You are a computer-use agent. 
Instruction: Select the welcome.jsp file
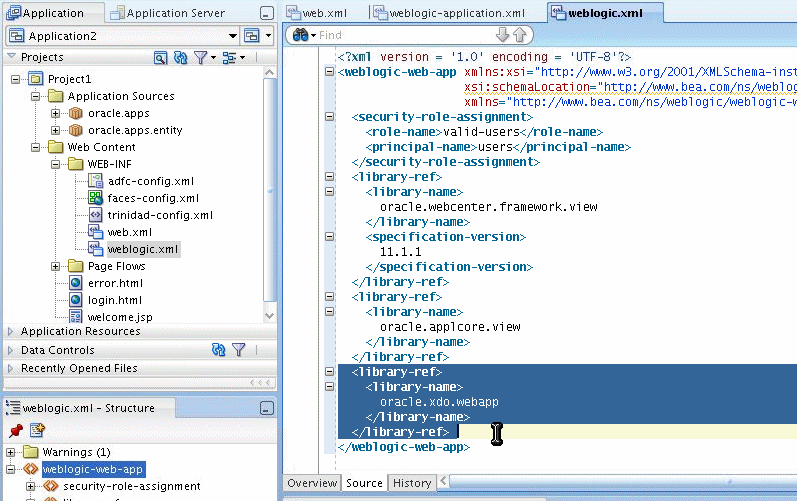point(119,317)
